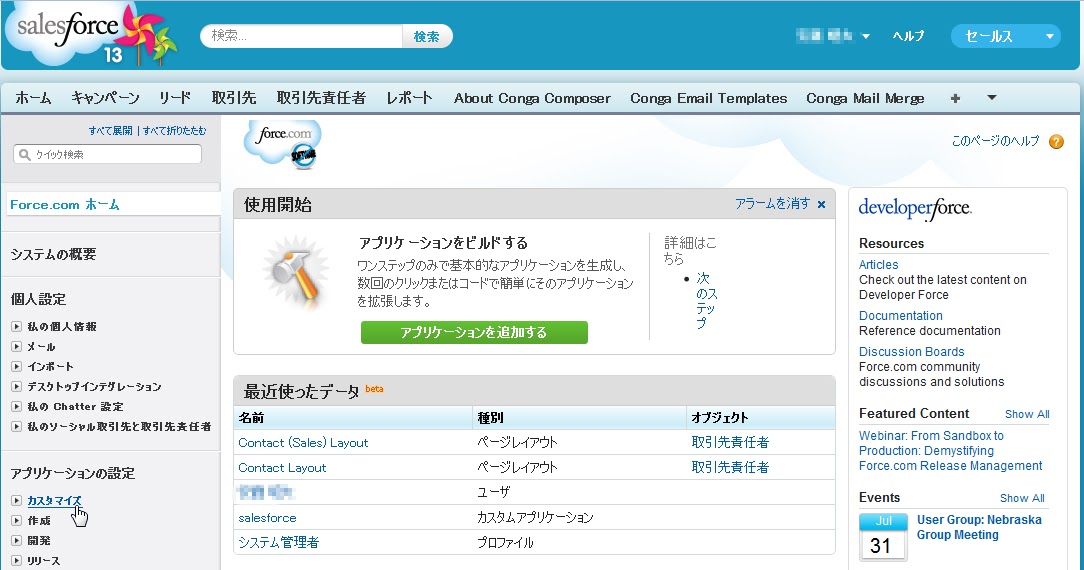1084x570 pixels.
Task: Click the hammer build application icon
Action: pyautogui.click(x=296, y=273)
